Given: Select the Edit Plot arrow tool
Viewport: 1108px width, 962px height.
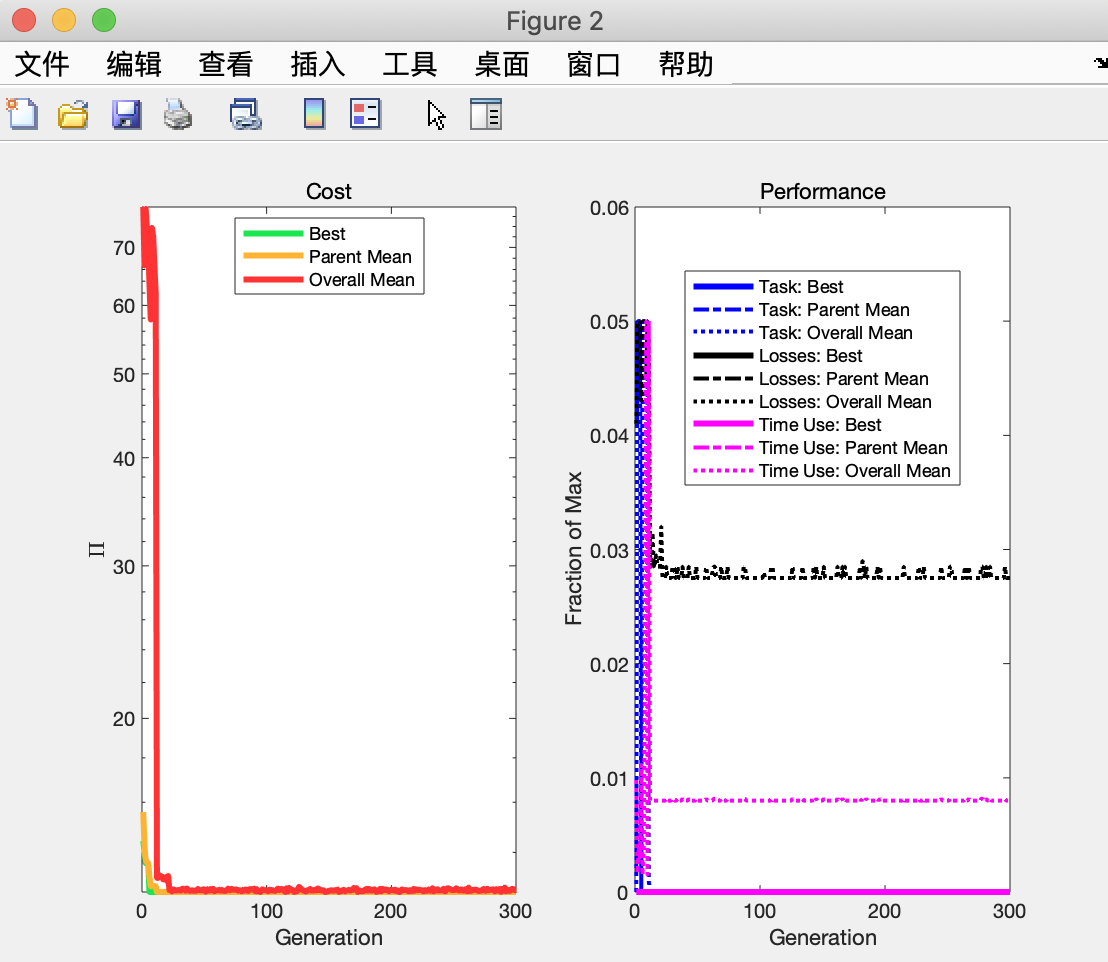Looking at the screenshot, I should tap(436, 115).
